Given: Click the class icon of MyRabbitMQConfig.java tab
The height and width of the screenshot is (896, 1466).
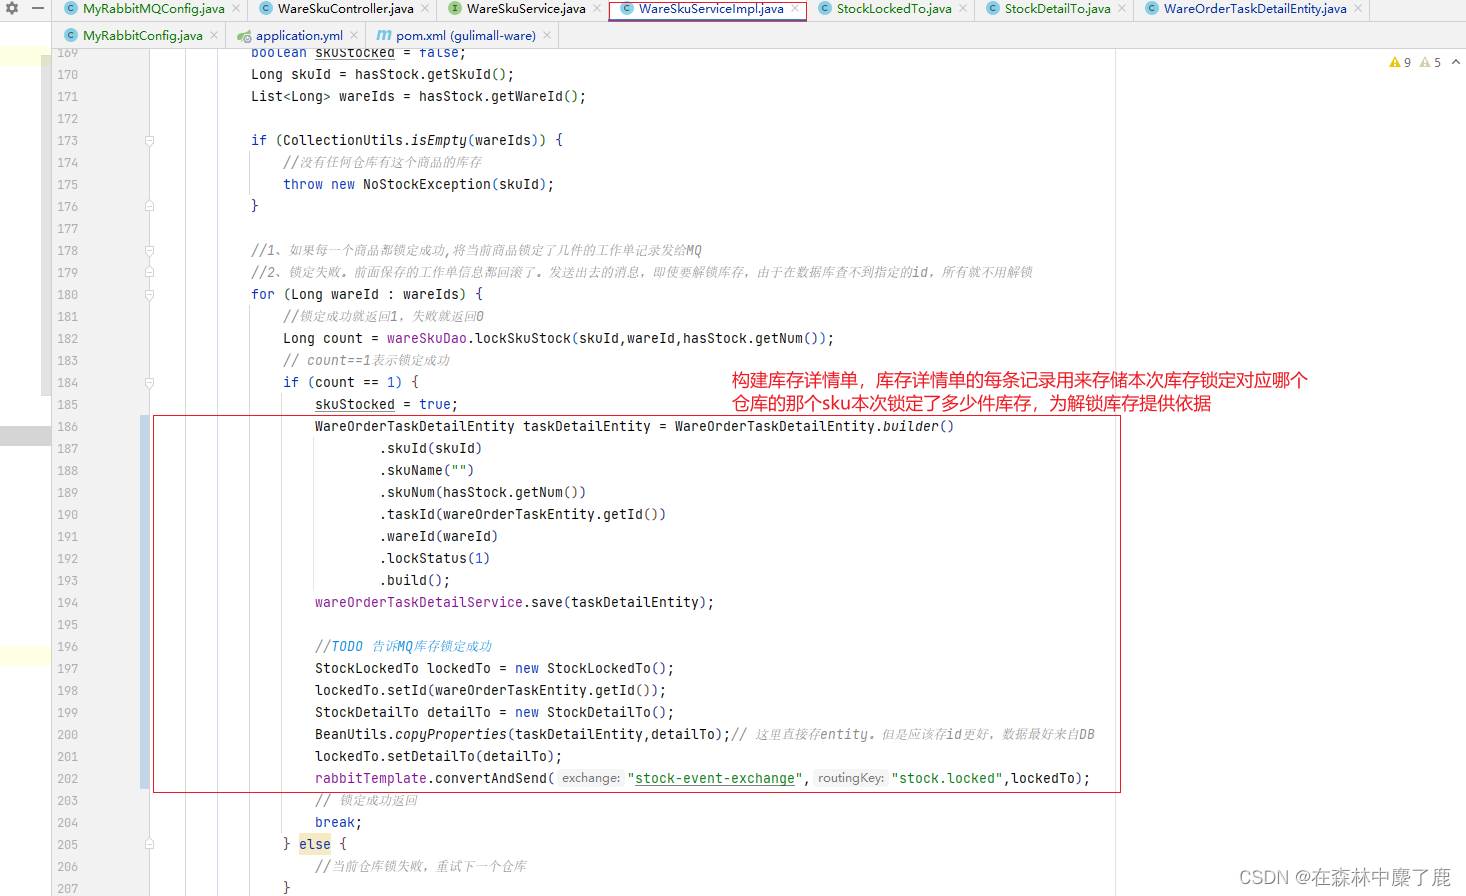Looking at the screenshot, I should [x=71, y=9].
